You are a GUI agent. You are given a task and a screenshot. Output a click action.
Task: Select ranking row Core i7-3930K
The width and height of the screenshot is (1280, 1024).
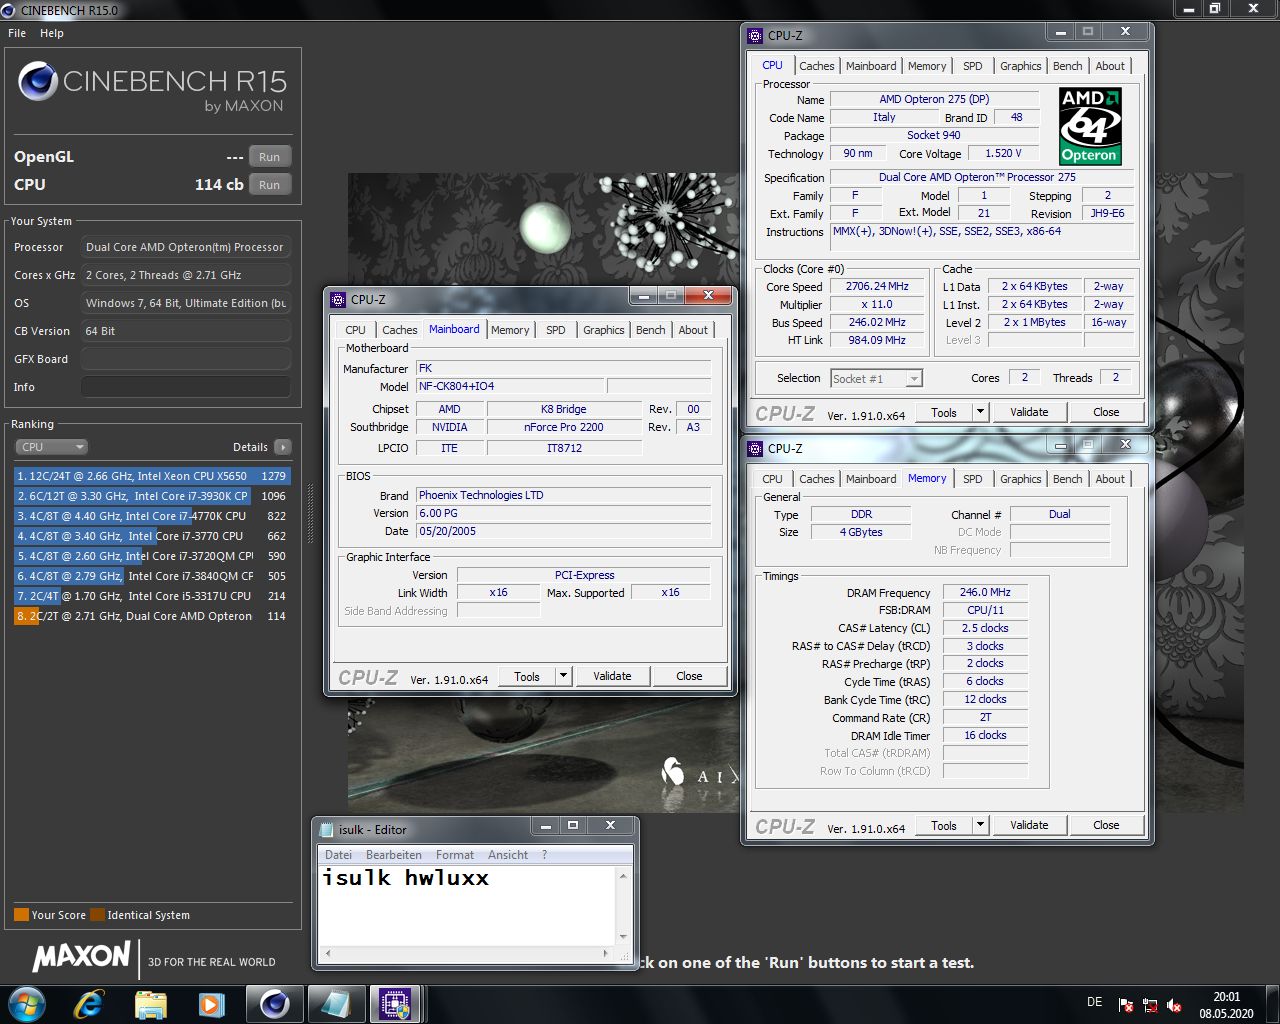[x=152, y=496]
